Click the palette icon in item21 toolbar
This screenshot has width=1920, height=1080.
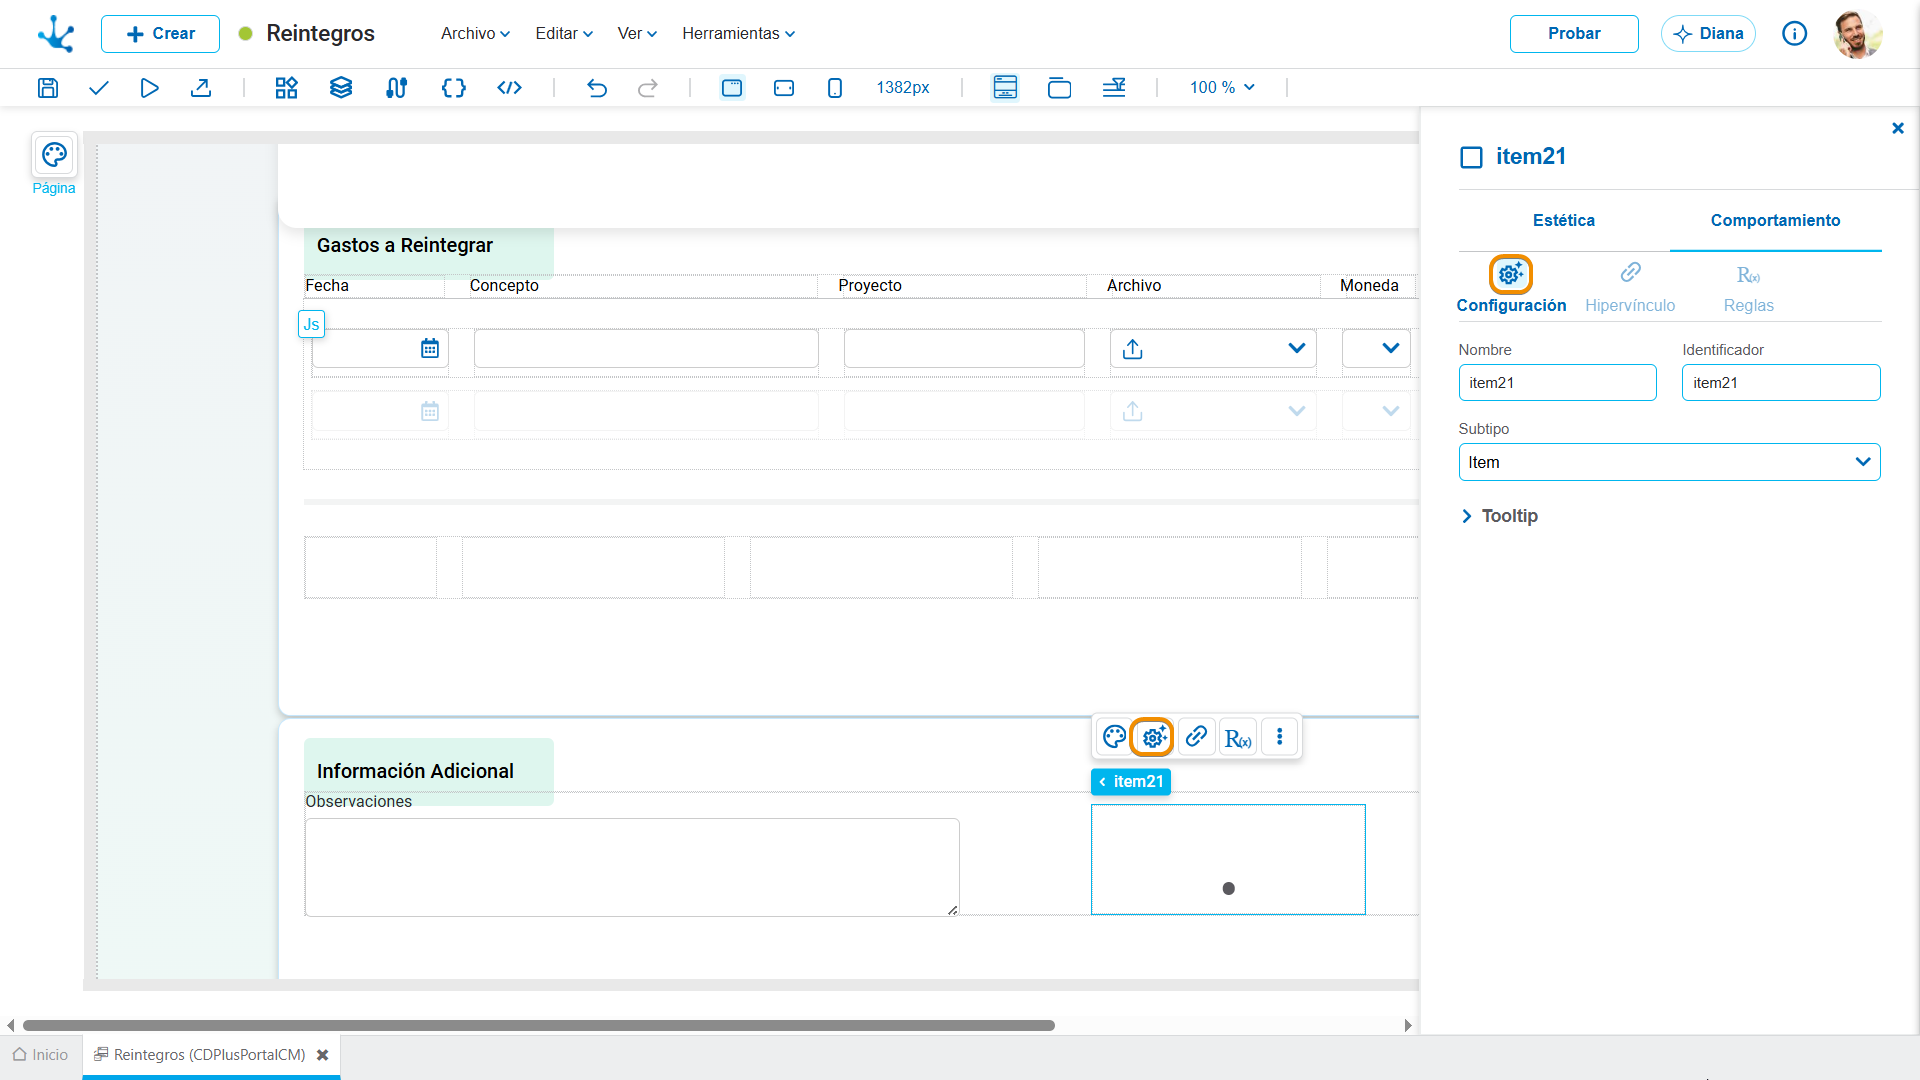click(1114, 737)
